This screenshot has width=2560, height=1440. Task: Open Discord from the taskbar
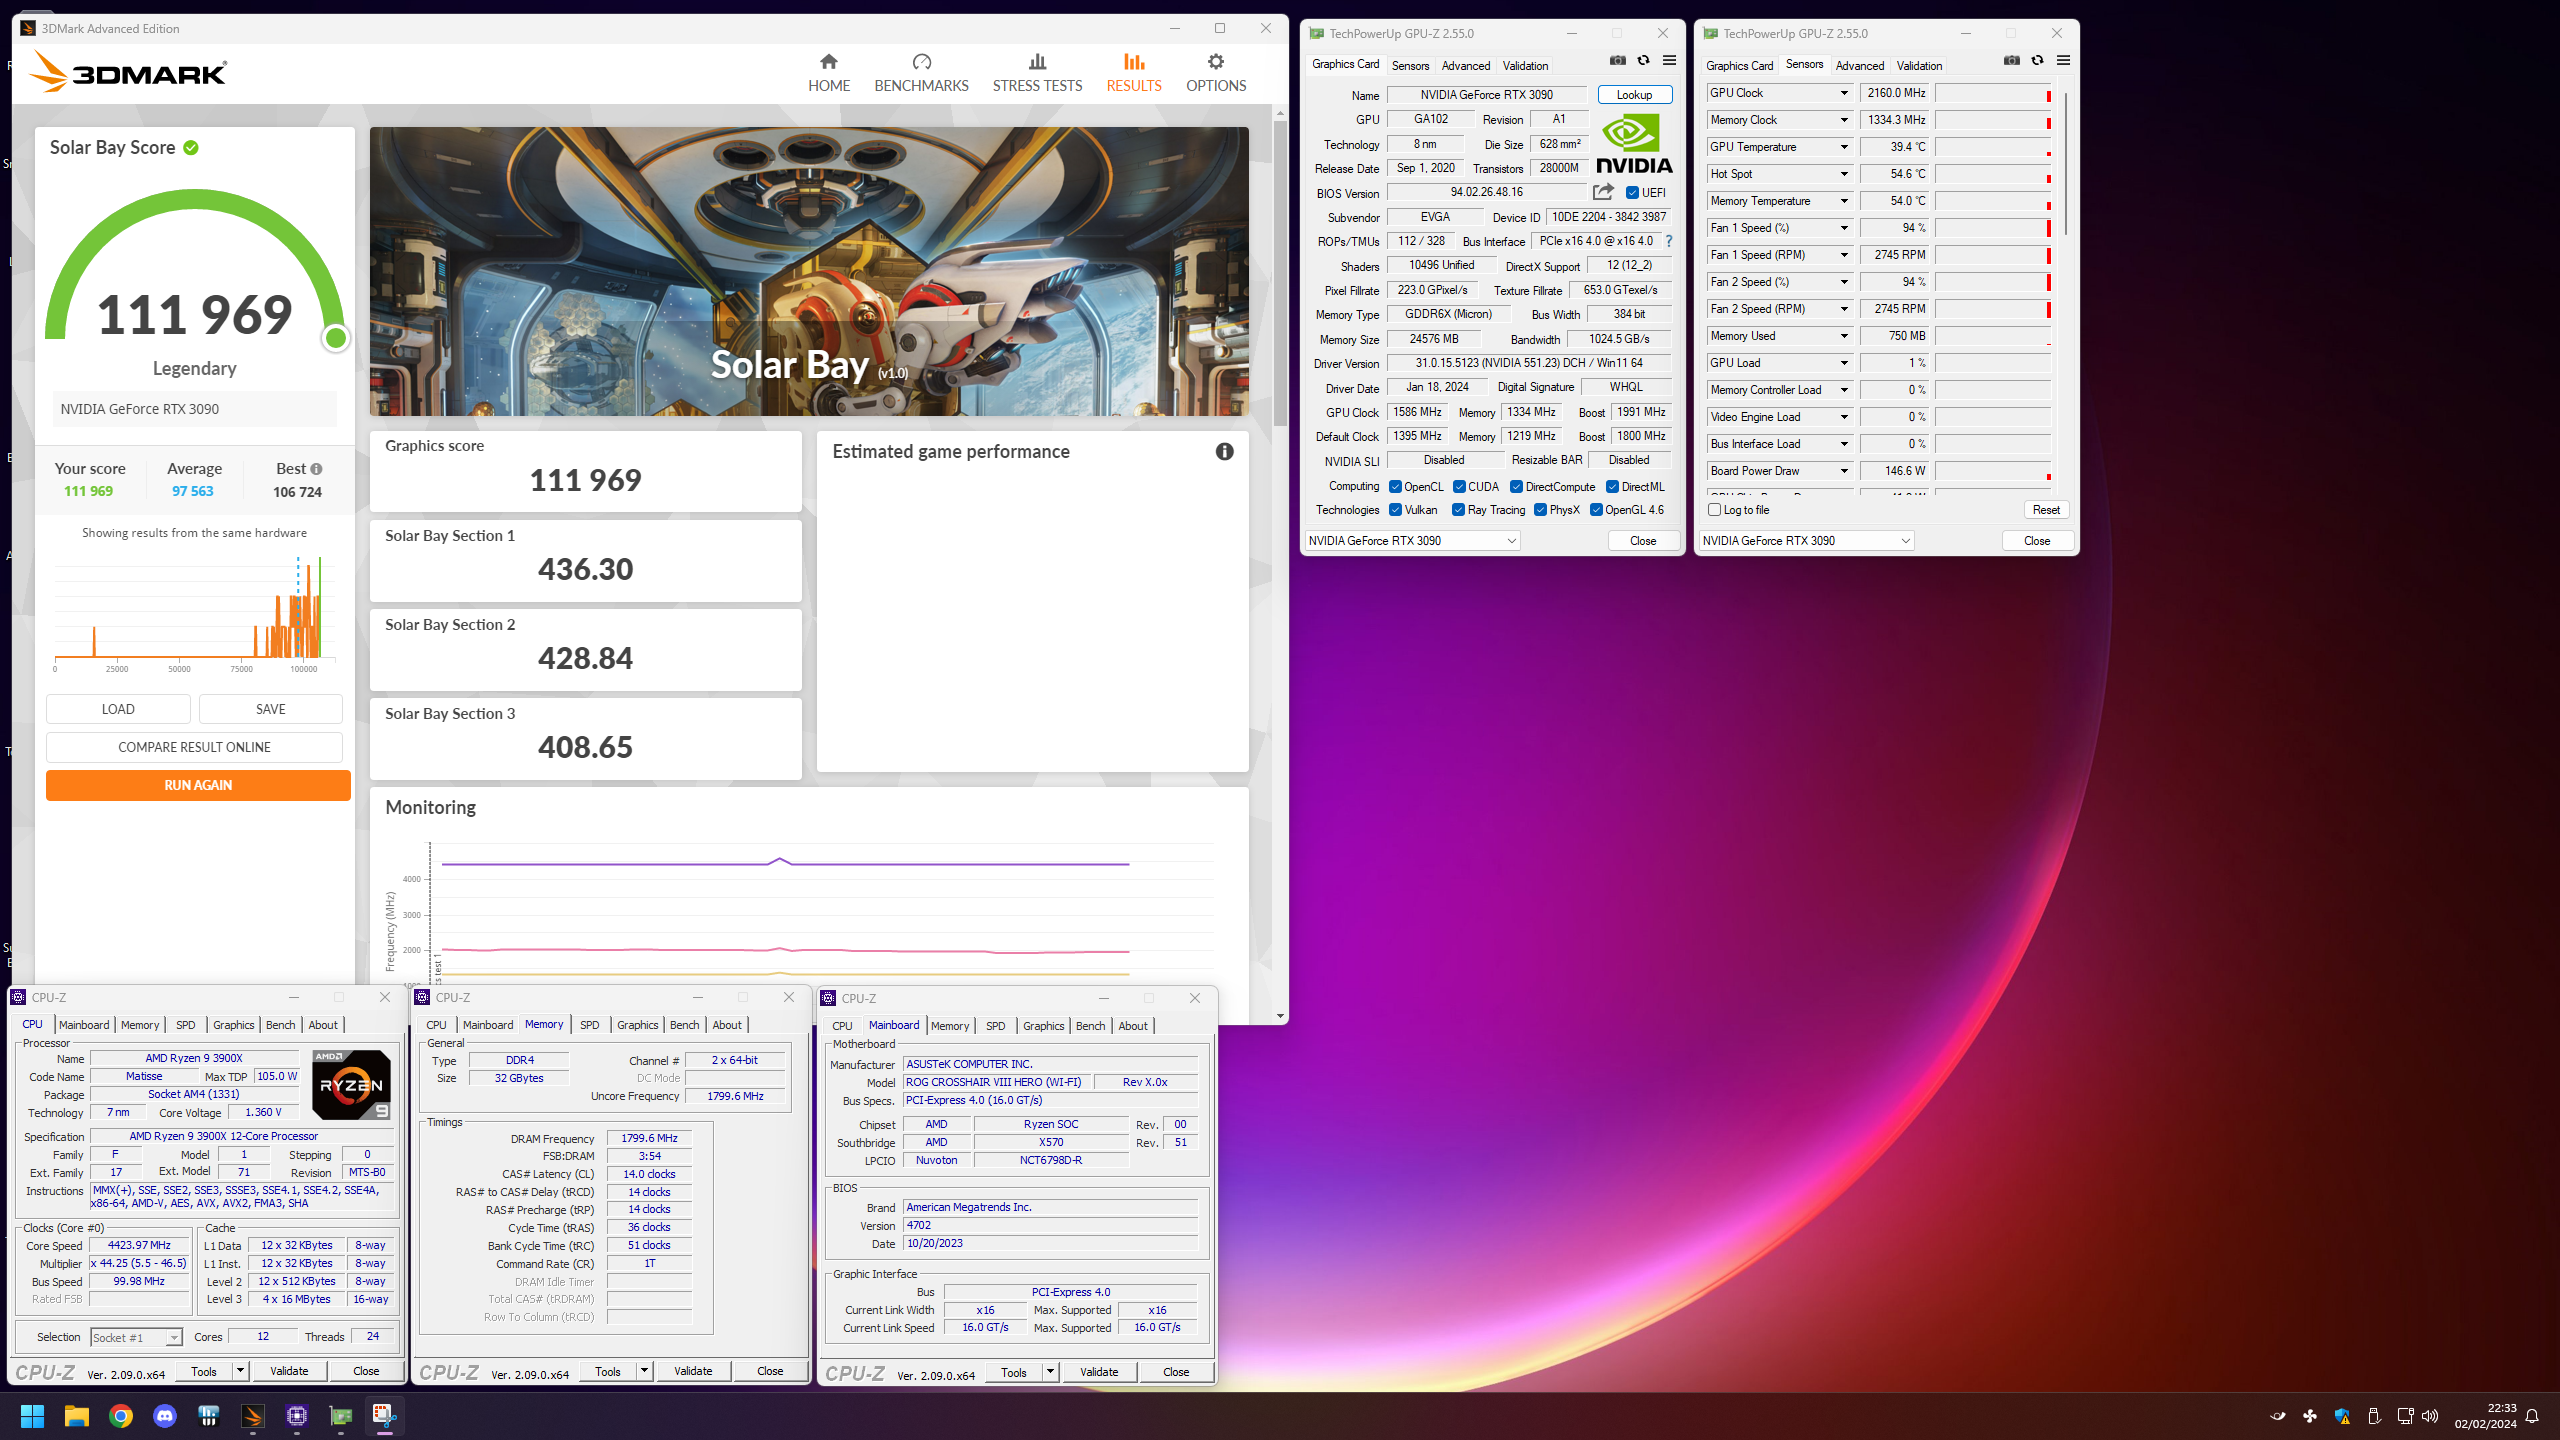165,1416
